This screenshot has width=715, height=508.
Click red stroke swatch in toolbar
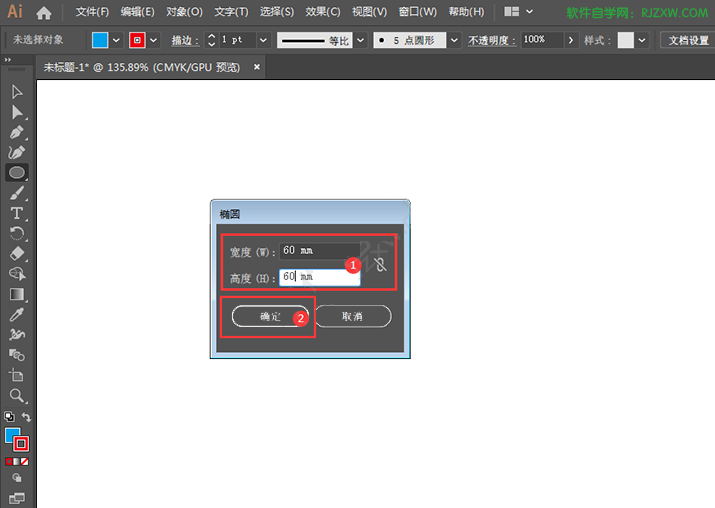[x=21, y=443]
